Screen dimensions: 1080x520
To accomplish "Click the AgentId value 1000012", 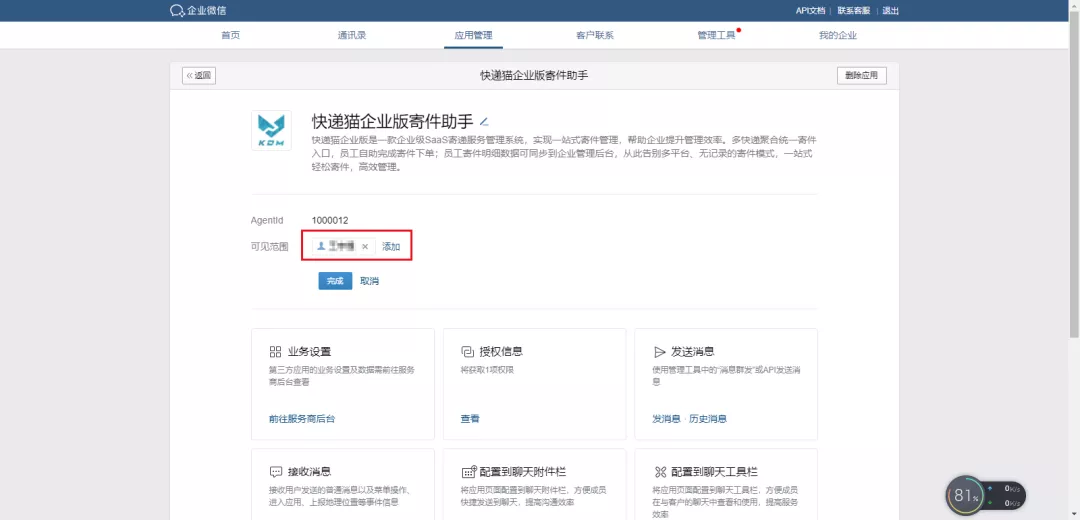I will pyautogui.click(x=330, y=220).
